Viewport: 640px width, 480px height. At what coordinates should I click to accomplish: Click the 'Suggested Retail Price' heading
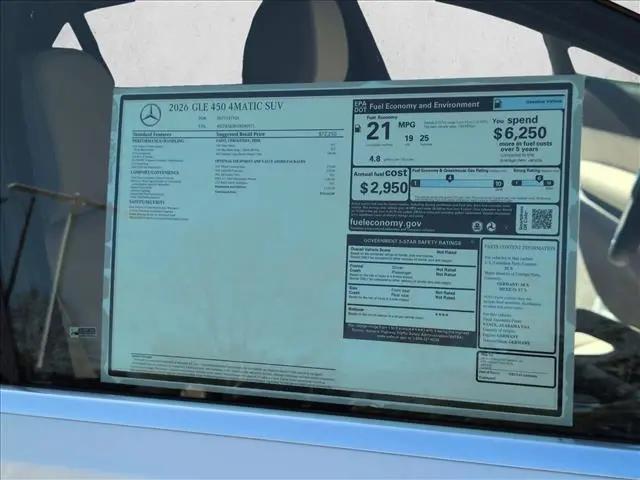(240, 134)
